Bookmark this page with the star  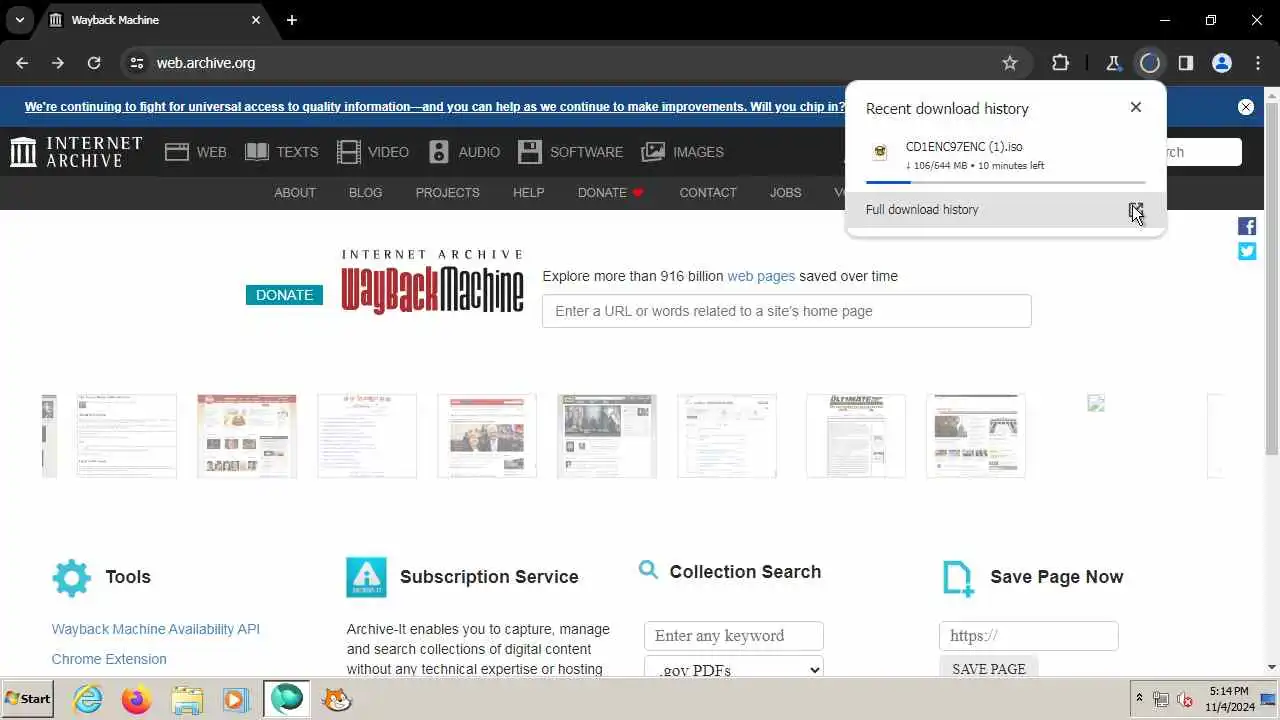(x=1010, y=63)
